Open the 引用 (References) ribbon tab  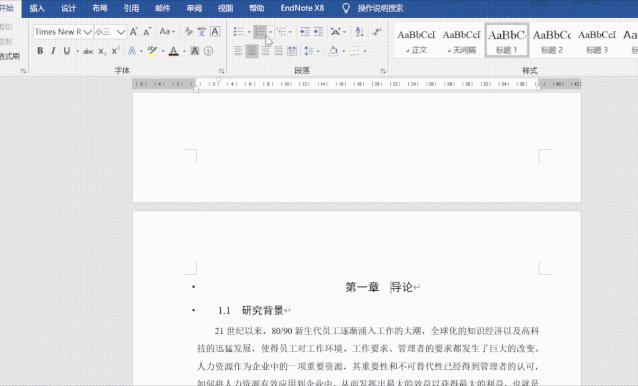click(131, 8)
